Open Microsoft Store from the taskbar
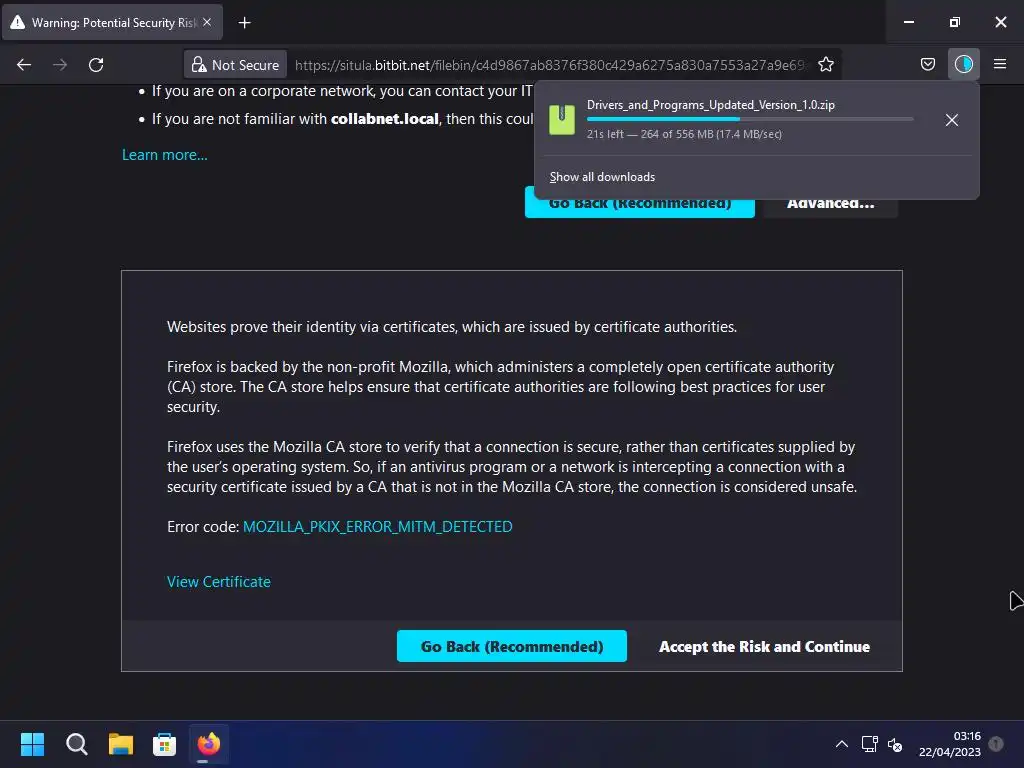Viewport: 1024px width, 768px height. click(x=165, y=744)
